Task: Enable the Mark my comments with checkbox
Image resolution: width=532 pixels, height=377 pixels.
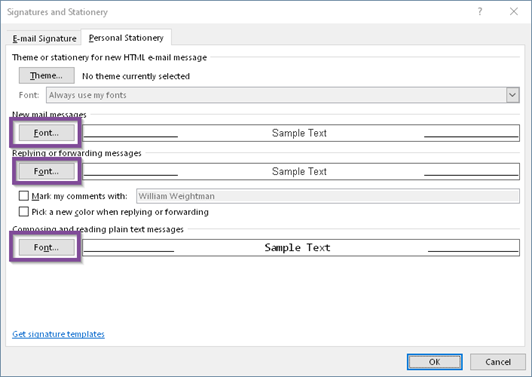Action: (x=24, y=196)
